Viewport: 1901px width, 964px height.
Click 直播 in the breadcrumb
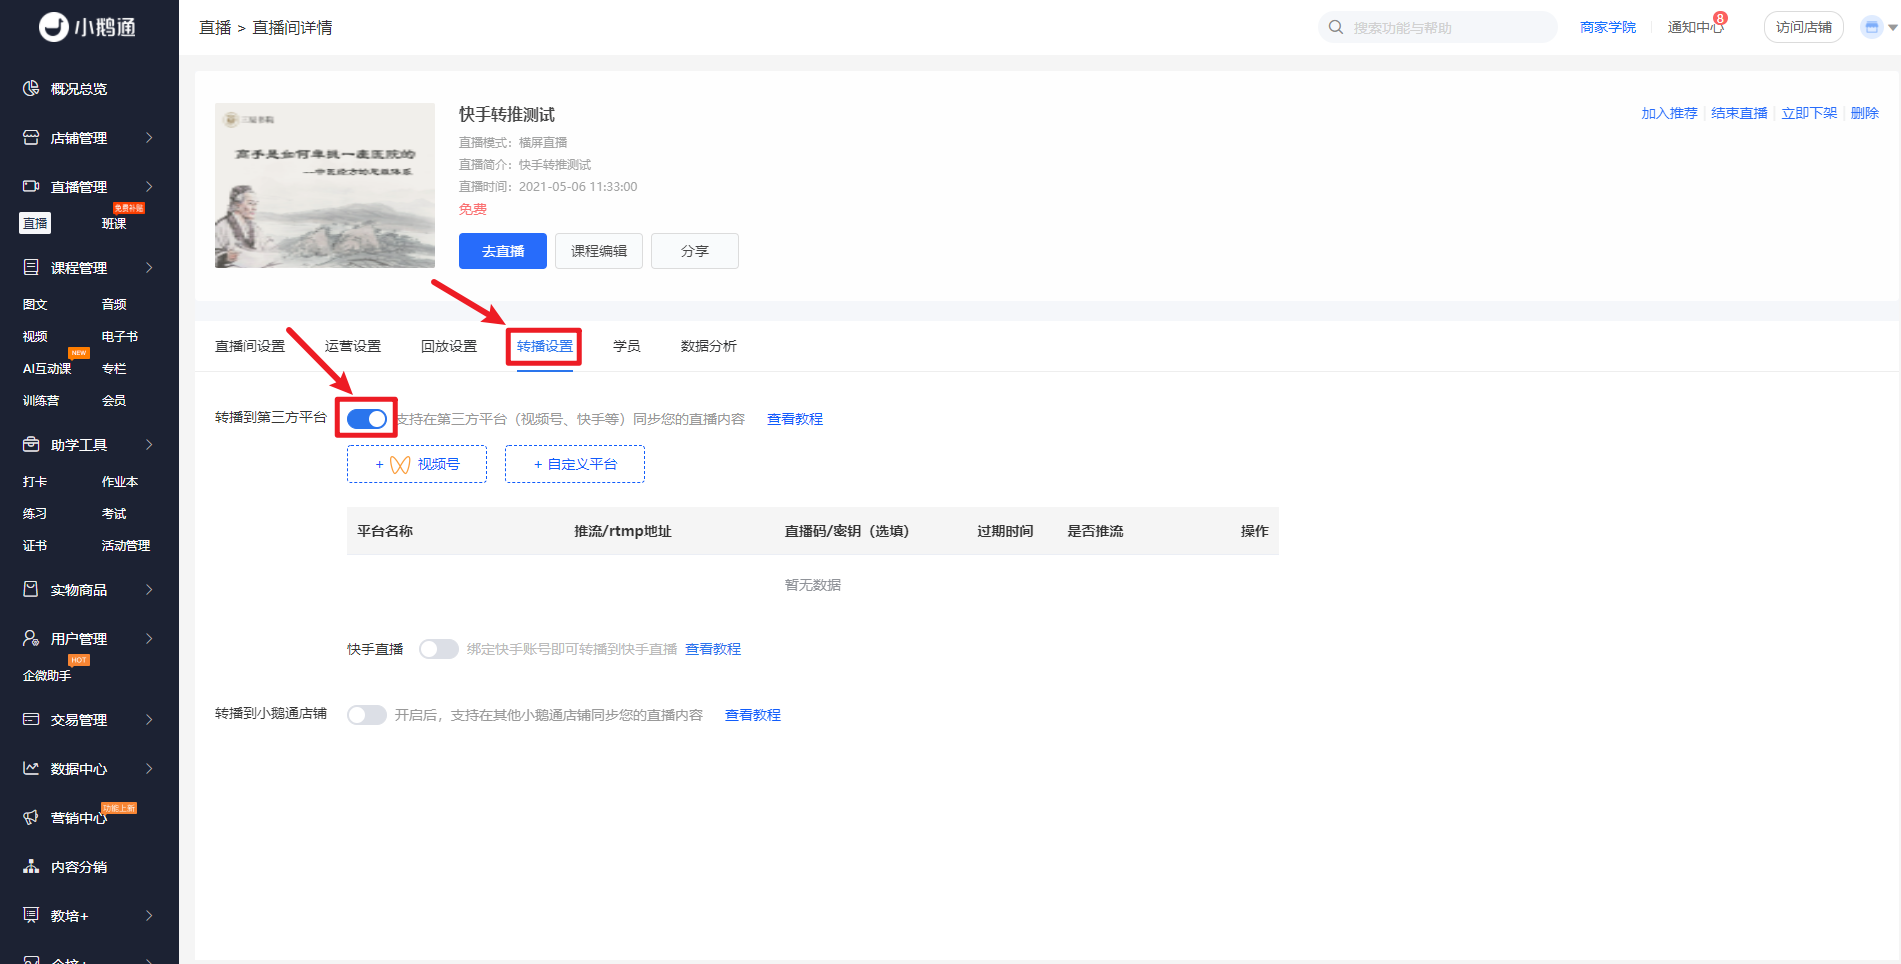click(x=215, y=28)
